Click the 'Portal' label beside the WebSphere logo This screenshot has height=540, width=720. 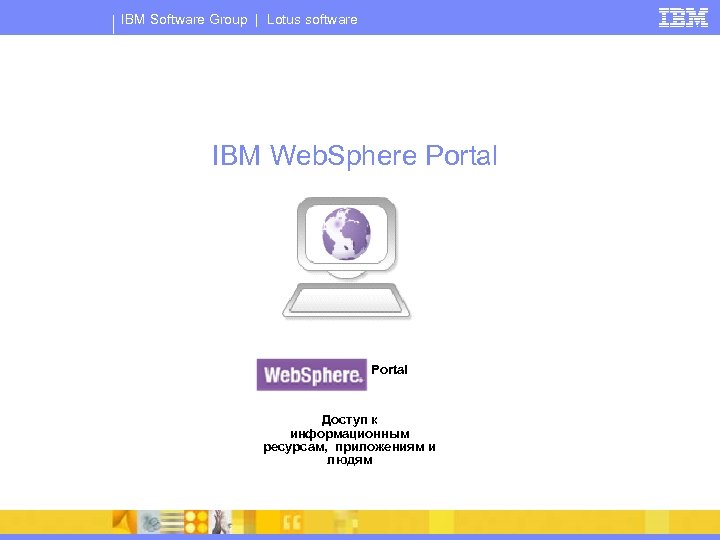point(389,370)
